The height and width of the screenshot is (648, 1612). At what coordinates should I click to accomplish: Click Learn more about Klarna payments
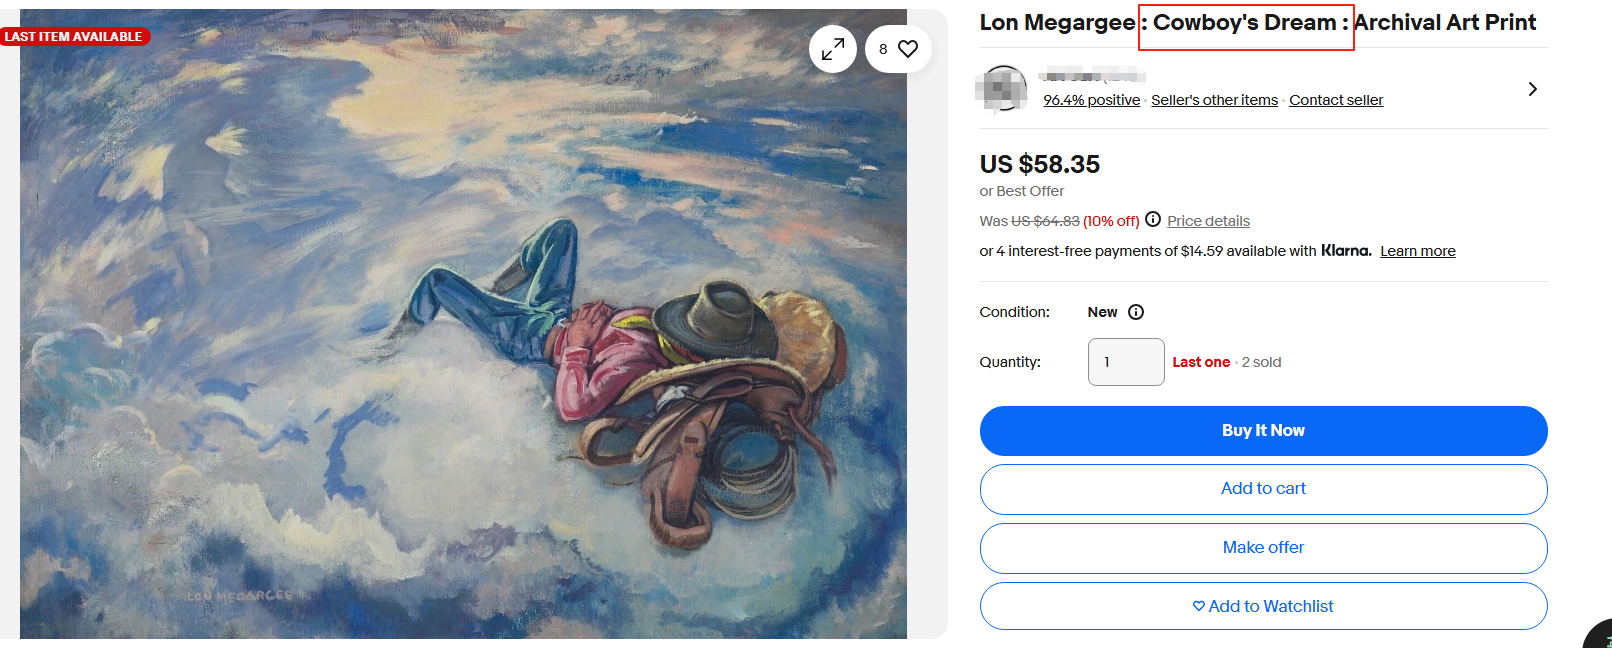(x=1417, y=251)
